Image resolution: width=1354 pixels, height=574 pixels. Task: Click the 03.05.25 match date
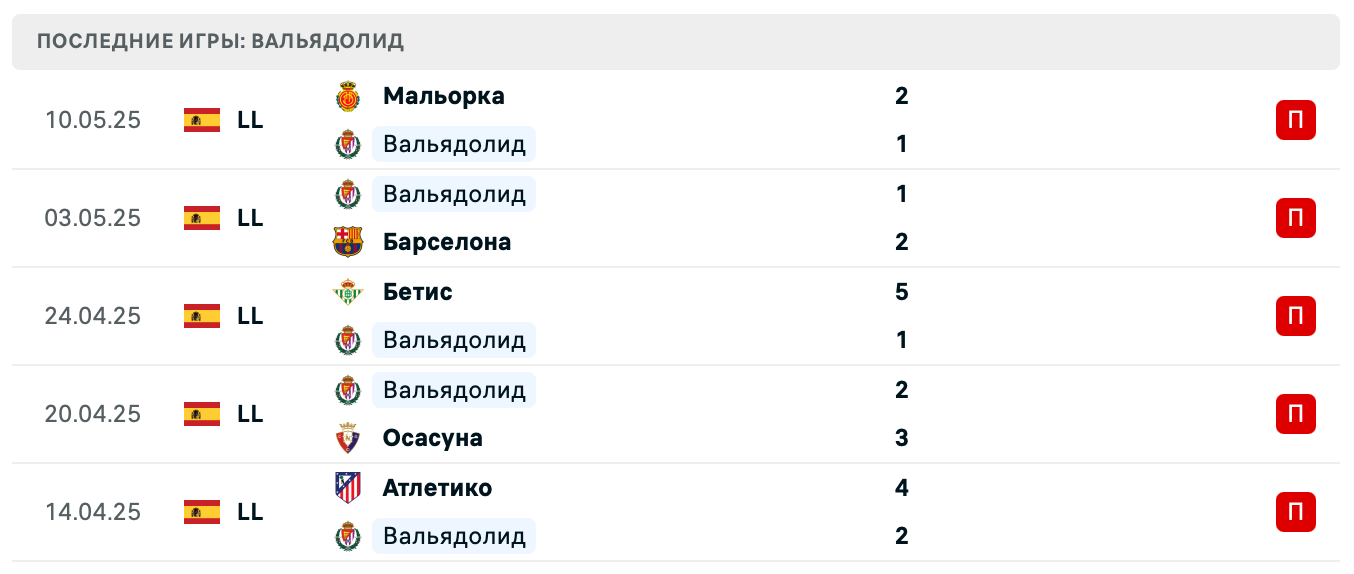click(93, 218)
